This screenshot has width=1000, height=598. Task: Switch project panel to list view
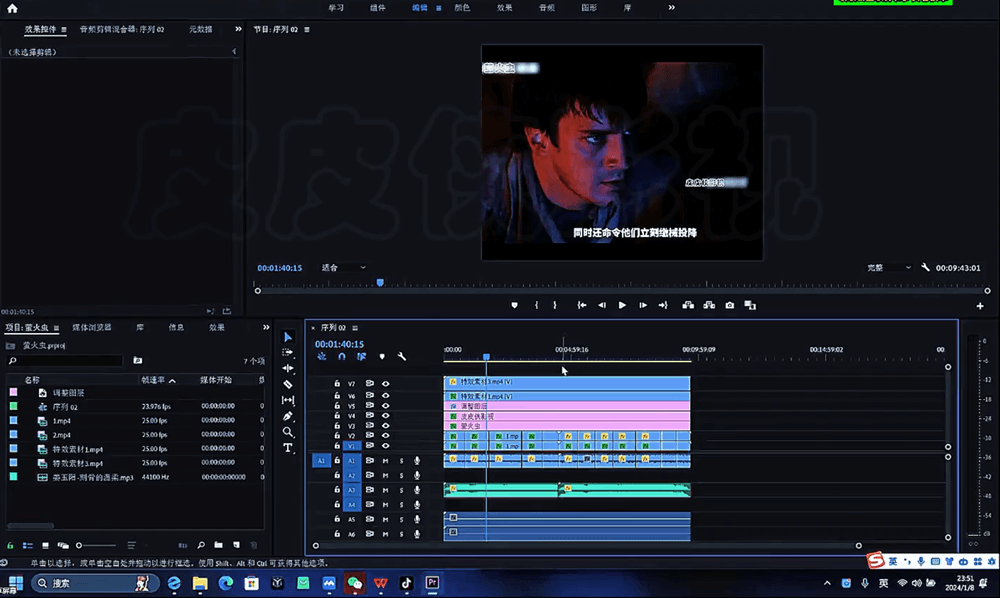coord(27,546)
